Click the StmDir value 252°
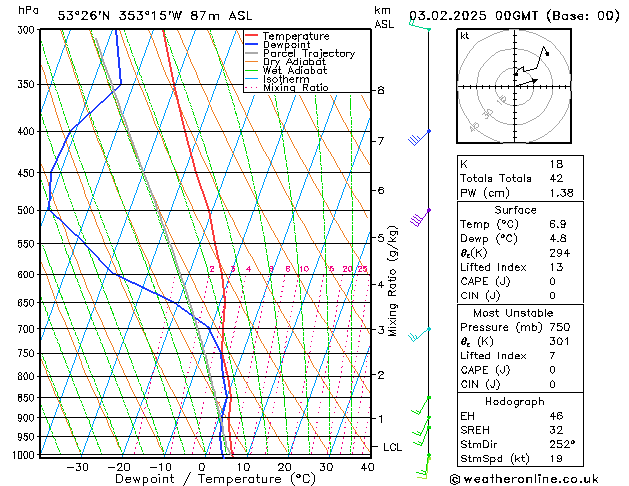This screenshot has width=629, height=486. tap(562, 444)
